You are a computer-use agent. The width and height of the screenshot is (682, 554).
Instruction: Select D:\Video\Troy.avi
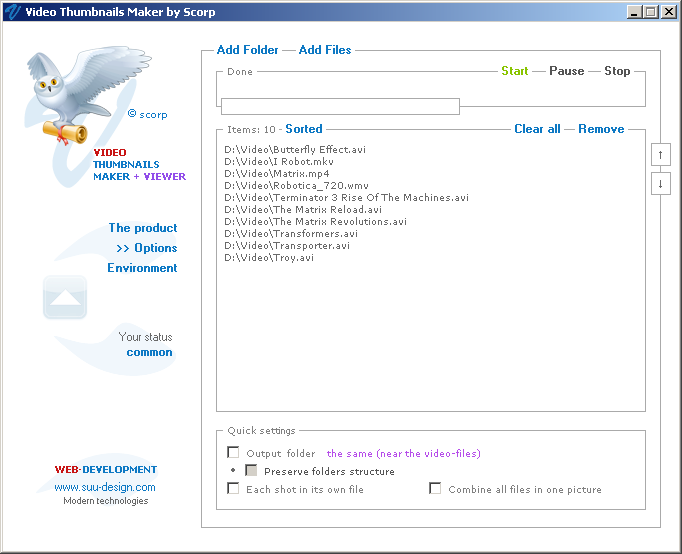[x=269, y=258]
